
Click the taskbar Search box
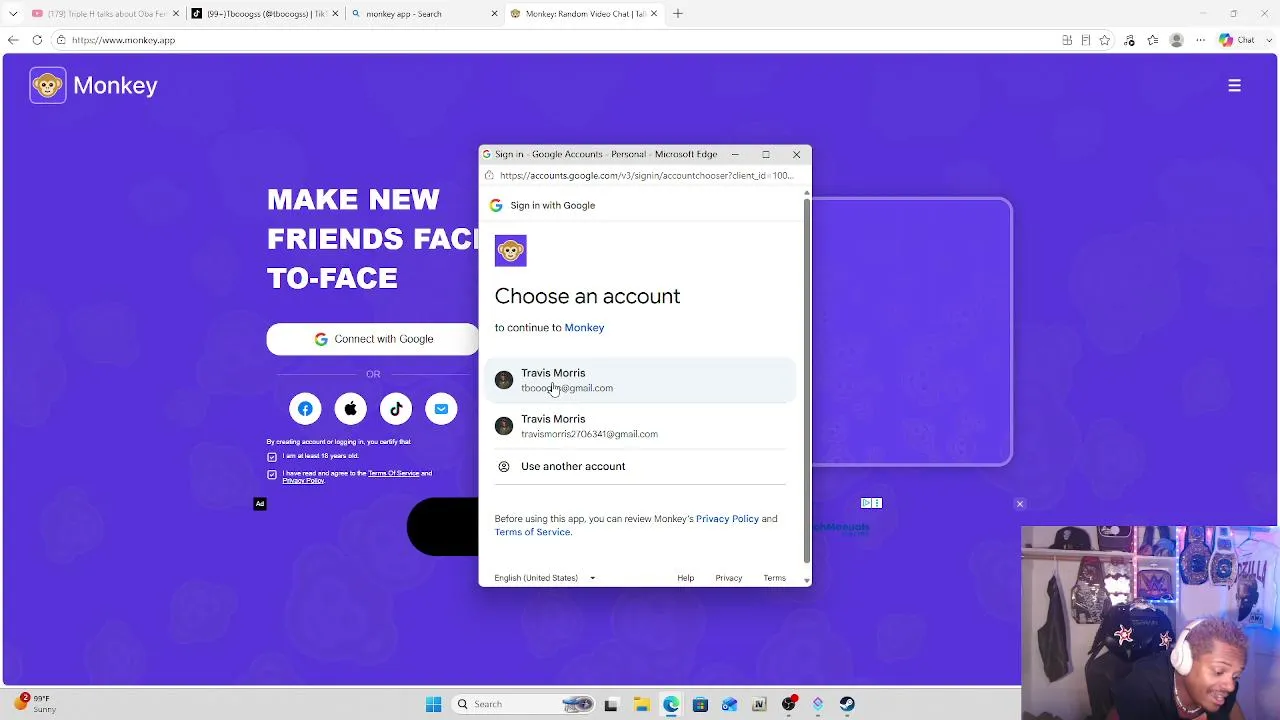(x=522, y=705)
